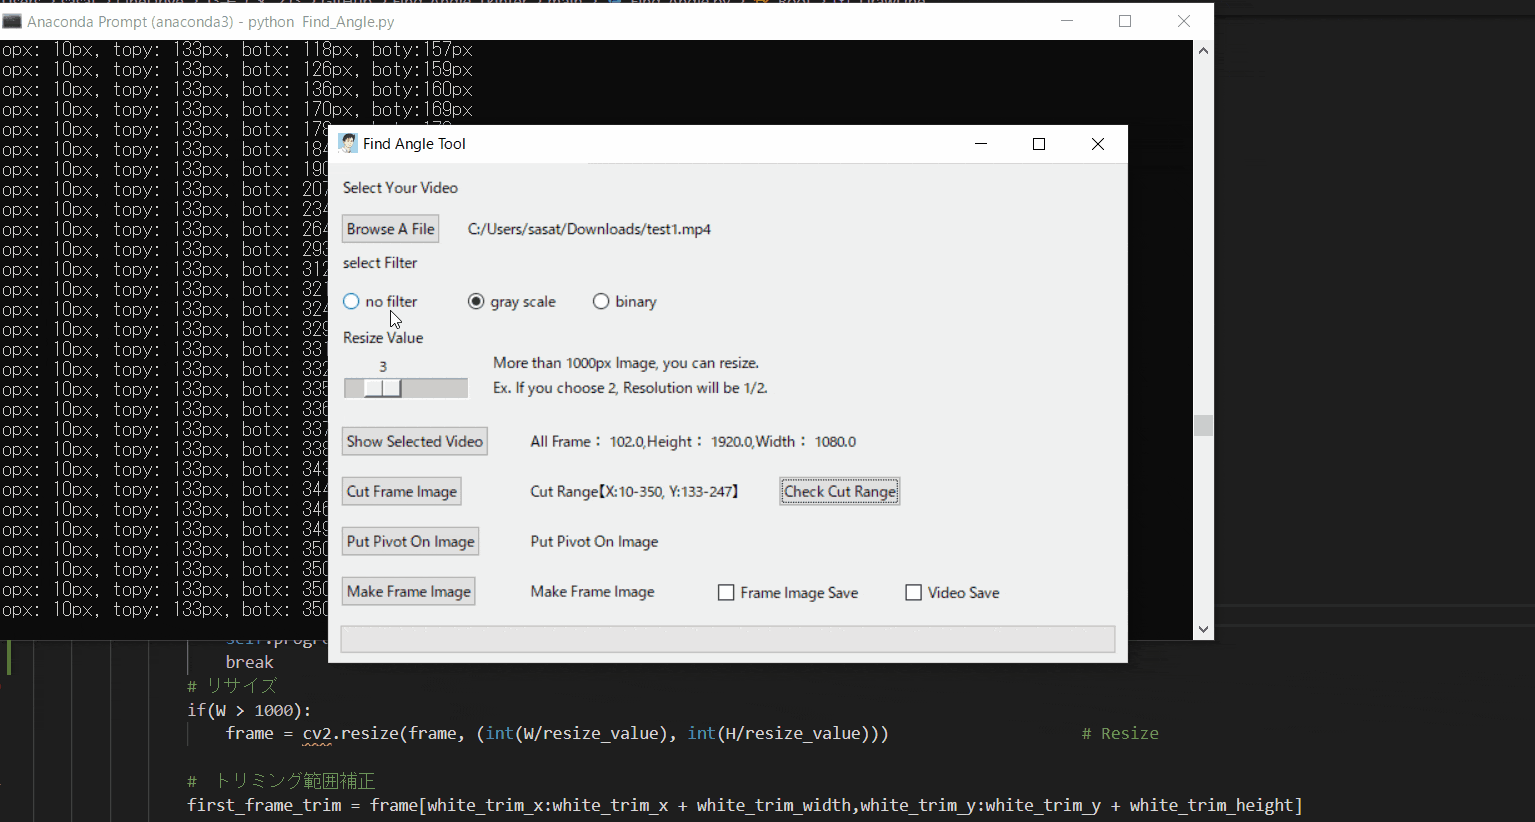Screen dimensions: 1535x822
Task: Enable the Video Save checkbox
Action: pos(913,593)
